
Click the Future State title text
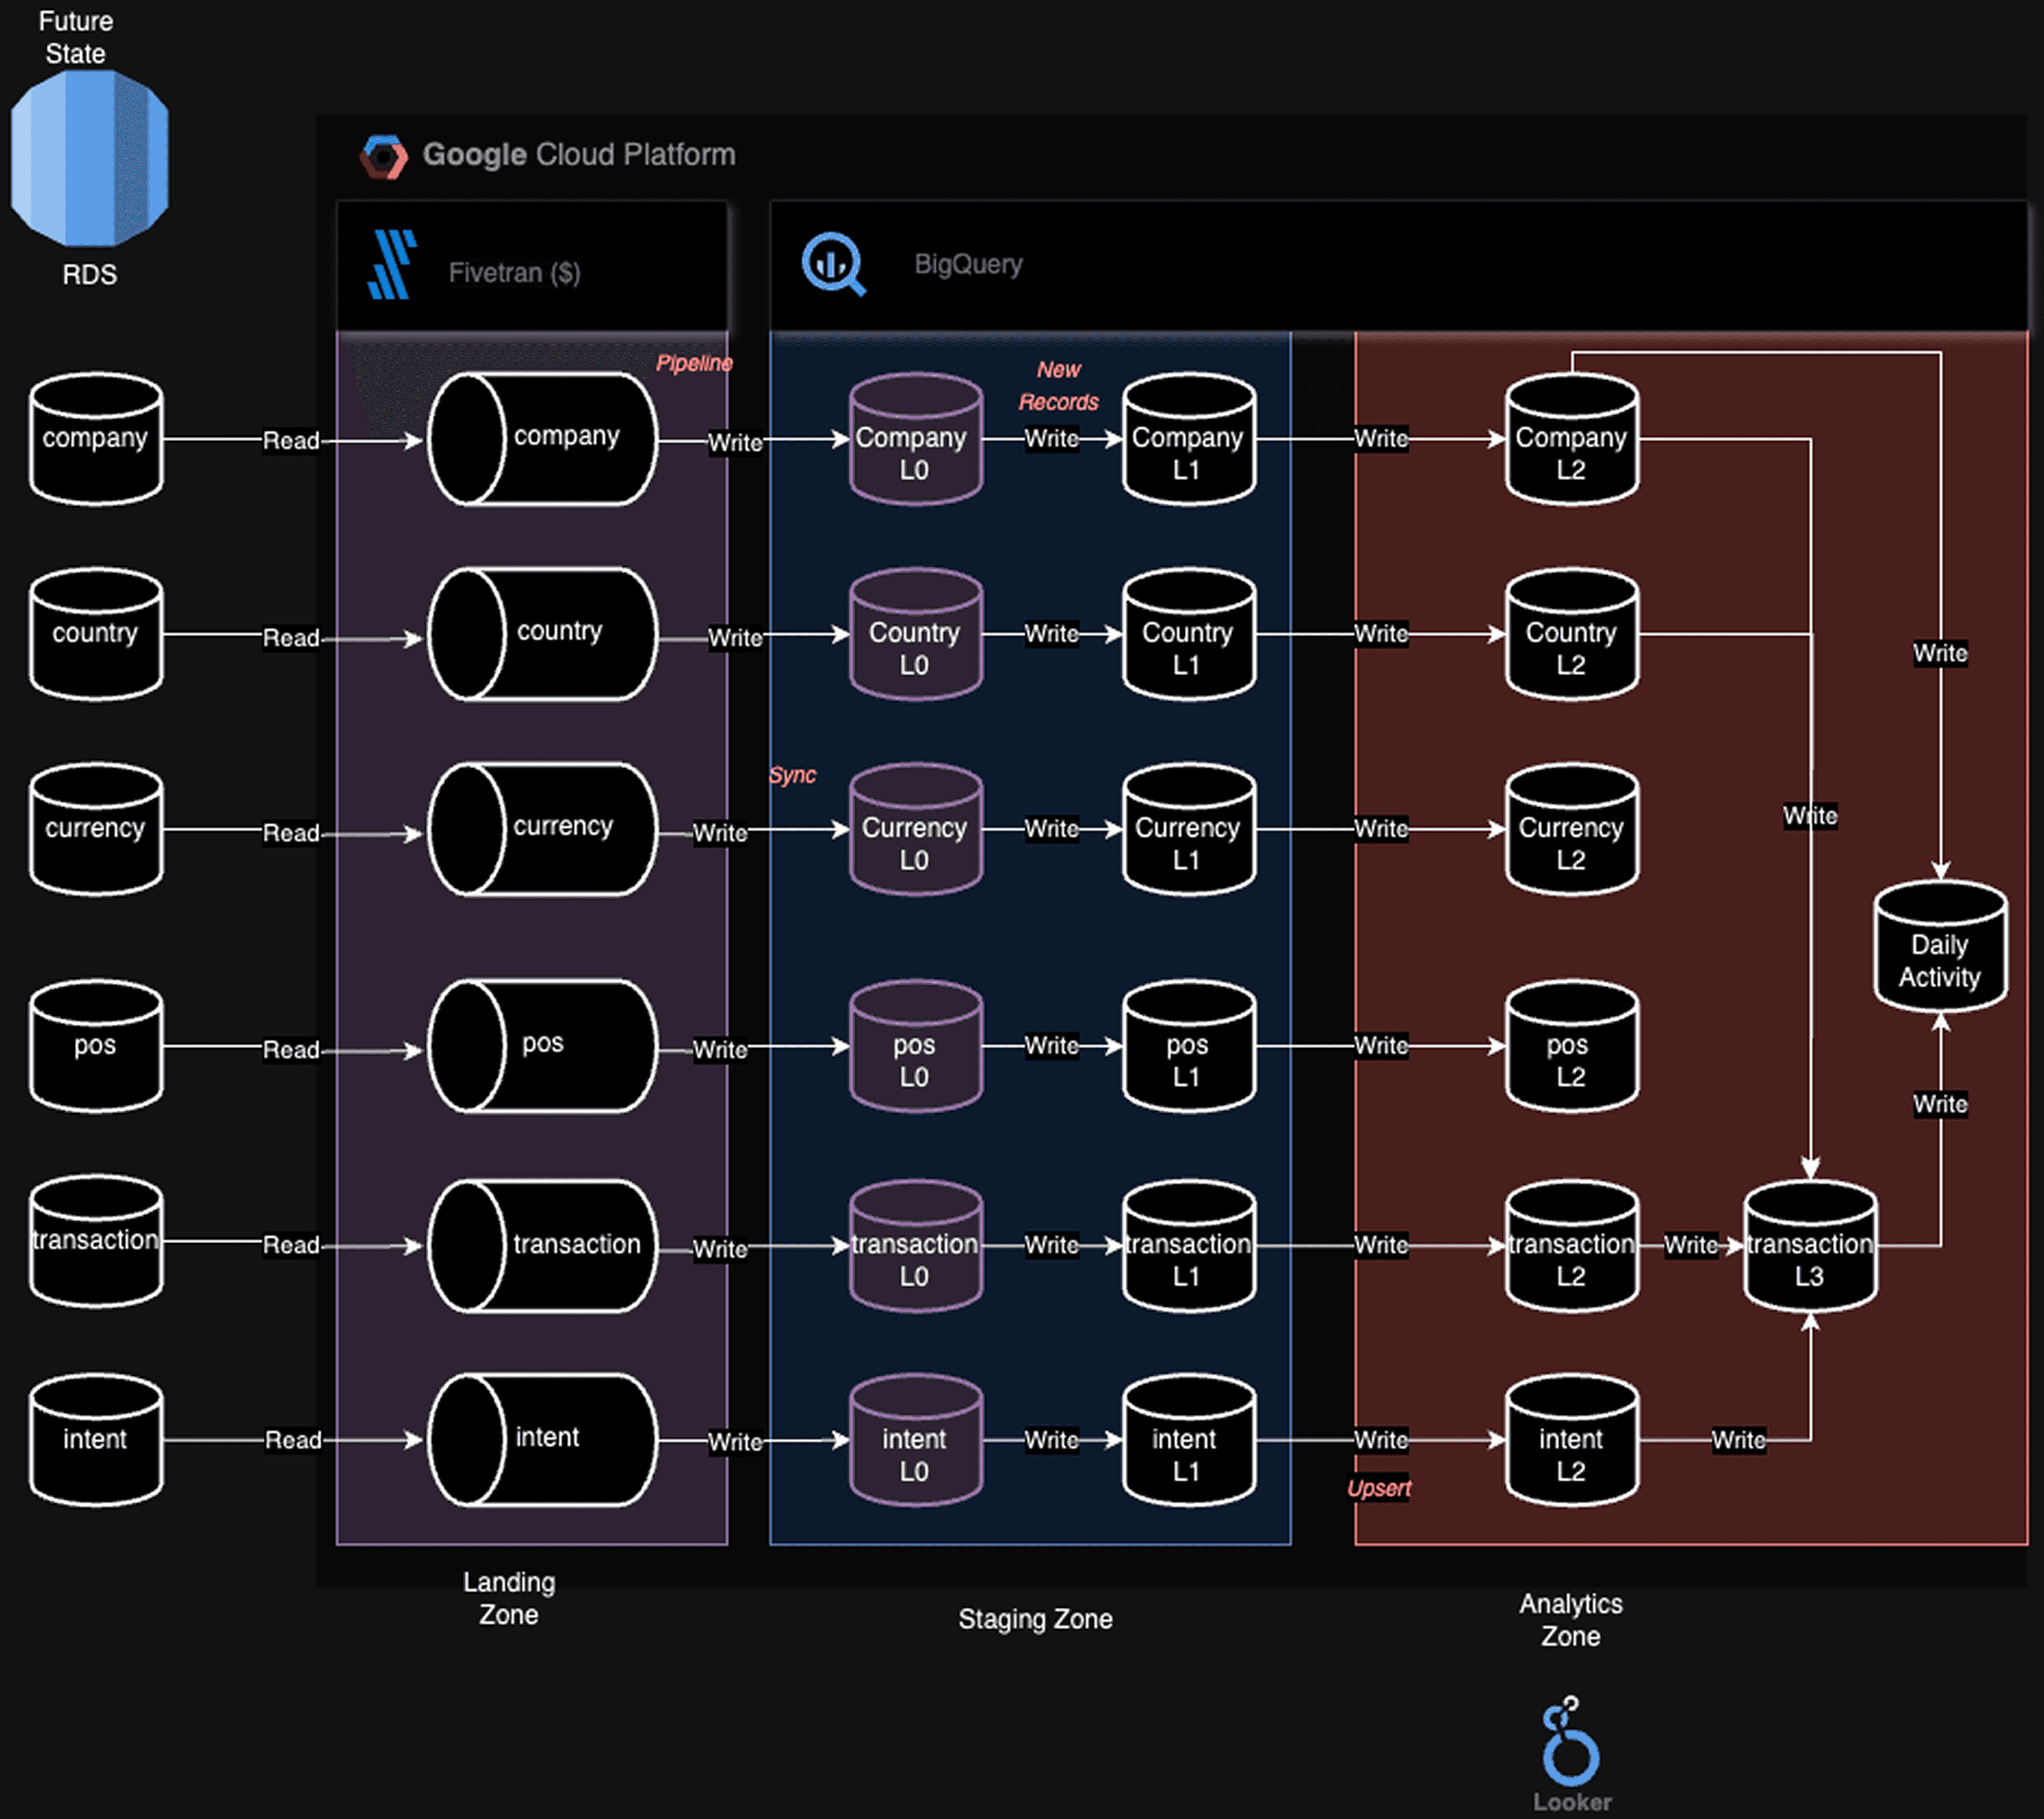pos(76,37)
